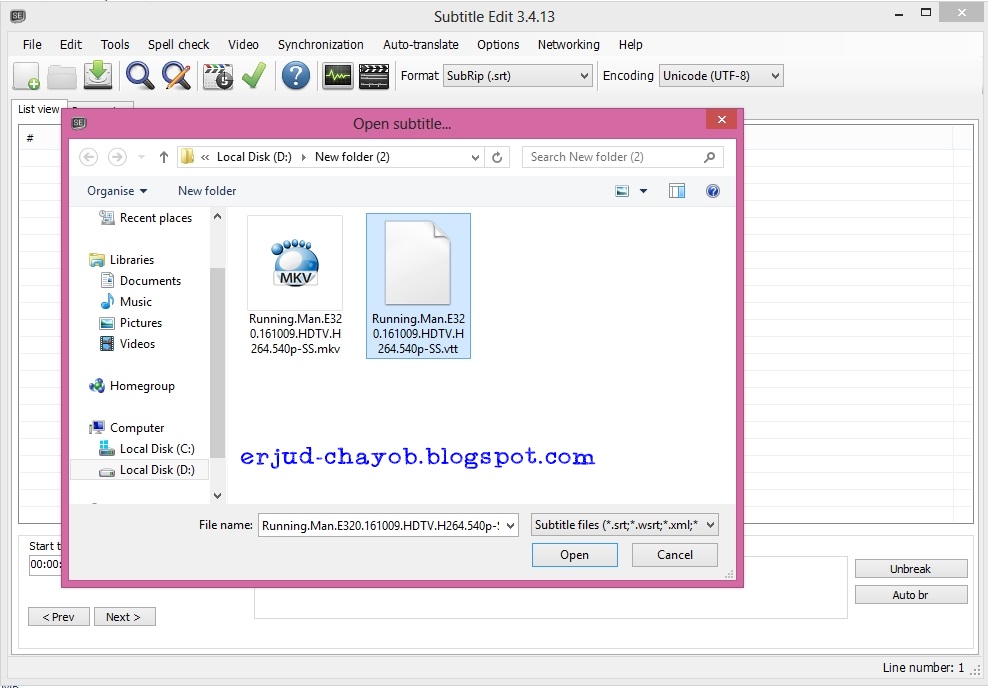Screen dimensions: 988x688
Task: Open the Synchronization menu
Action: click(x=321, y=45)
